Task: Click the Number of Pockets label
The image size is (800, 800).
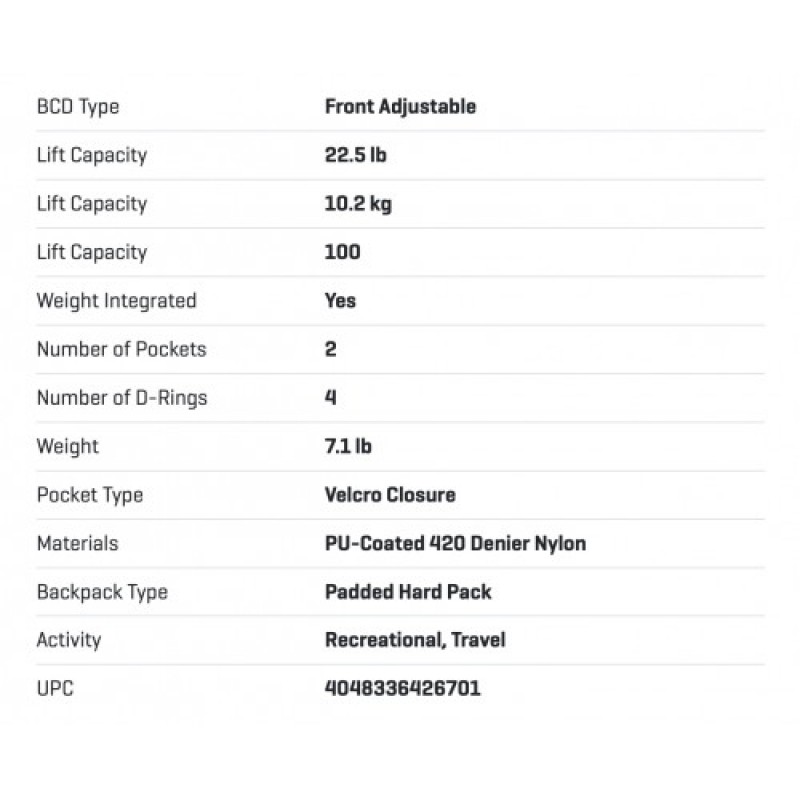Action: point(121,349)
